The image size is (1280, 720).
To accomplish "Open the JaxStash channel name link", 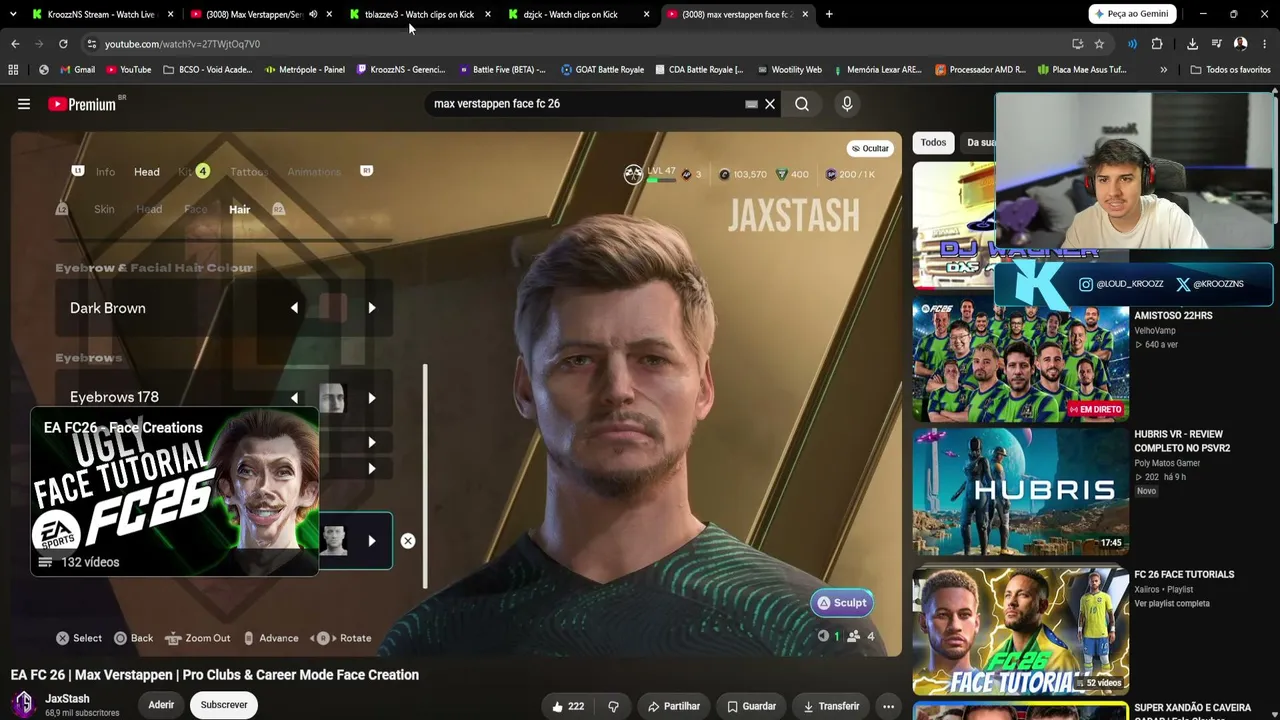I will (x=67, y=699).
